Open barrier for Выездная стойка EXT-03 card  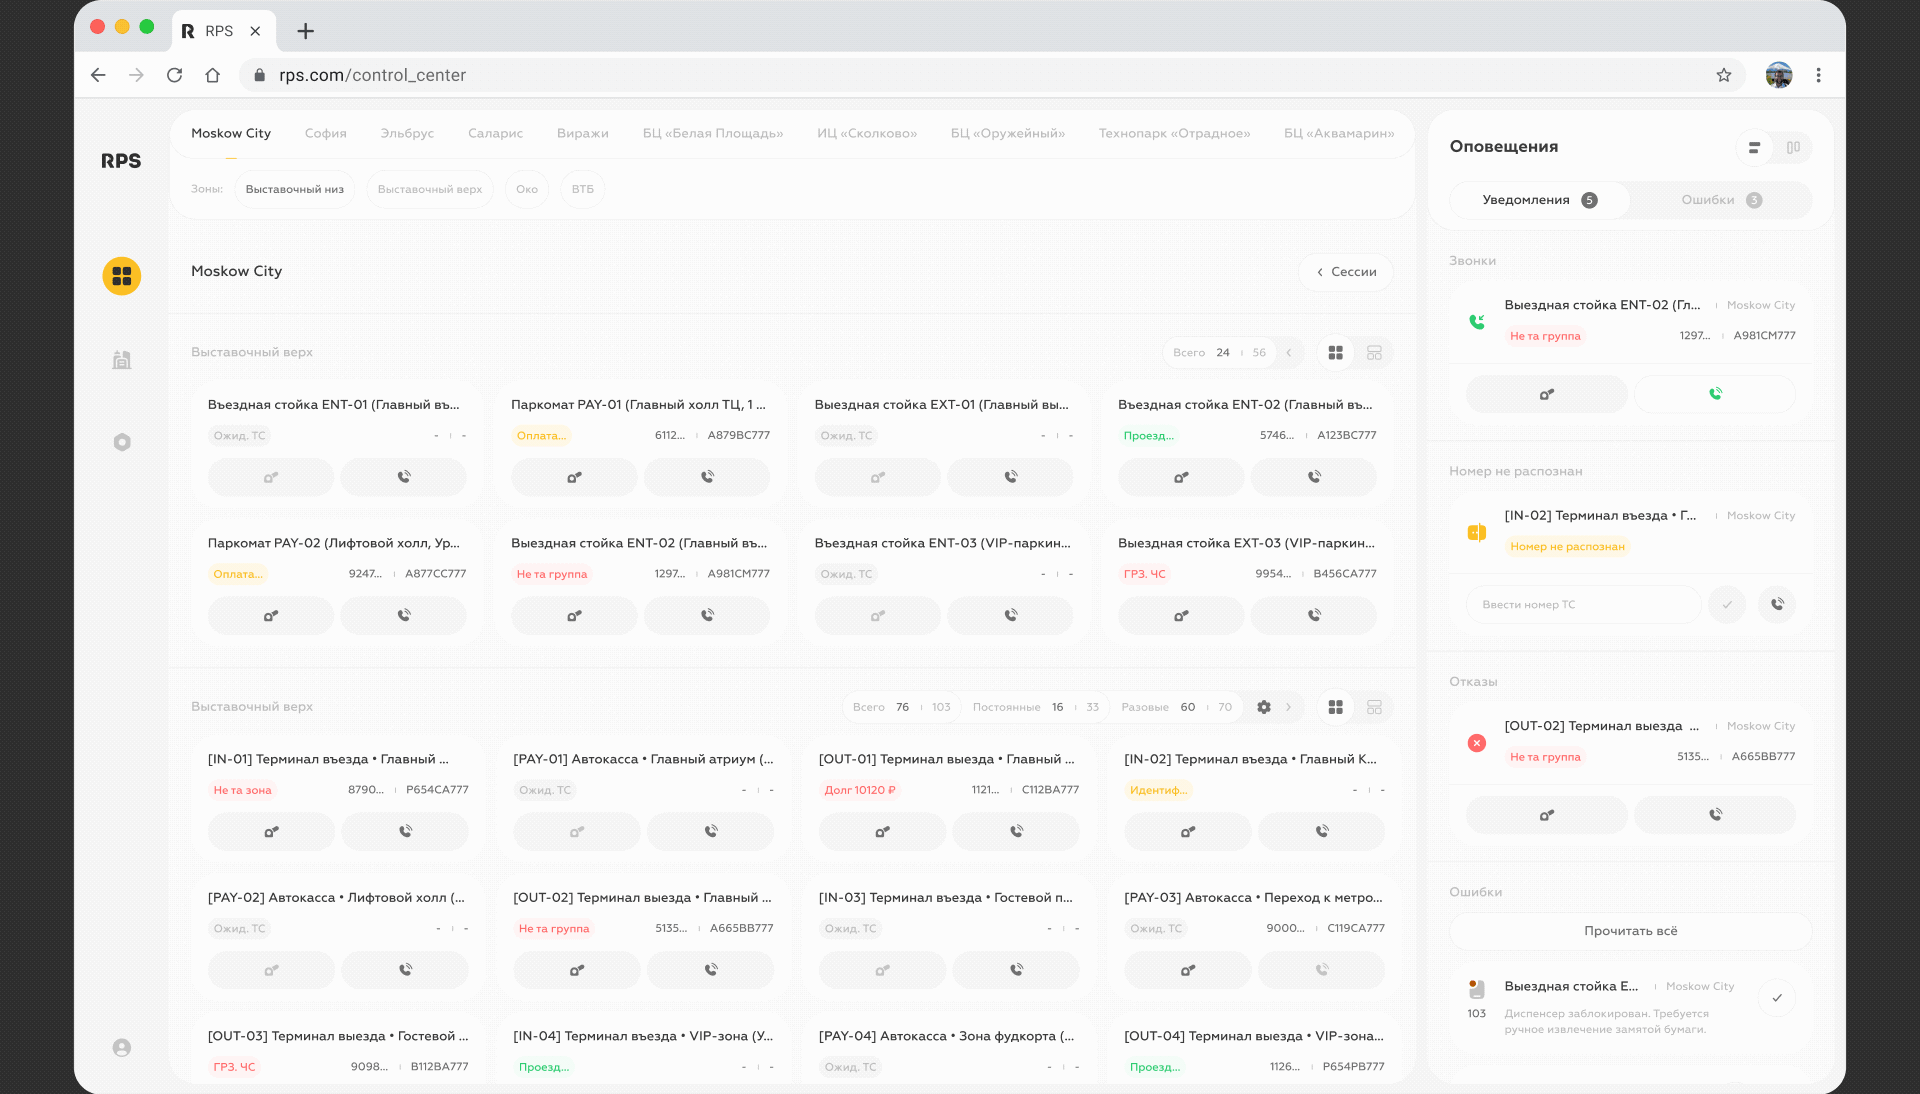[1181, 615]
